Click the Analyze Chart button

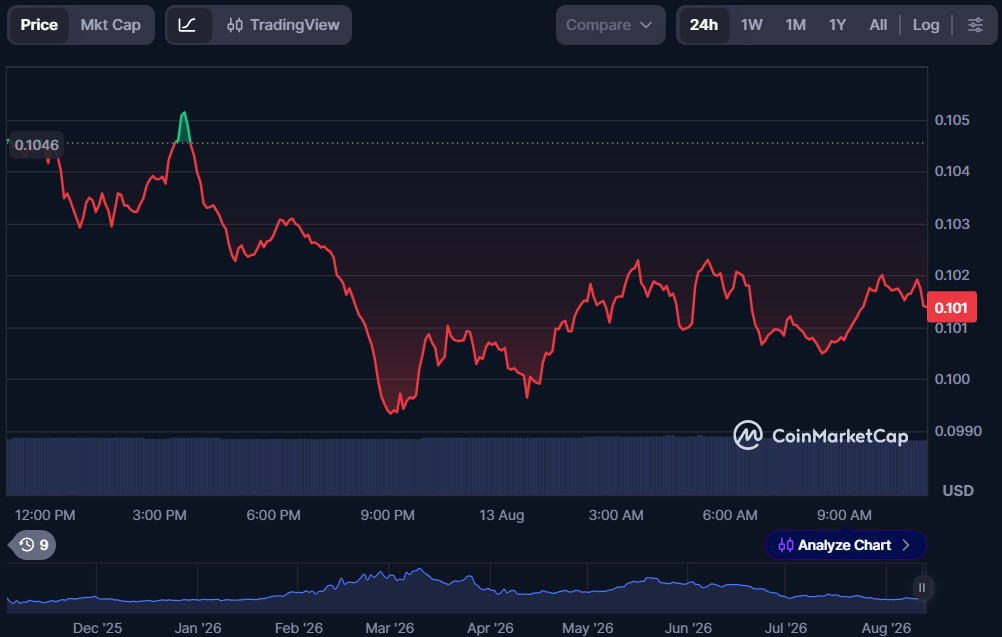click(x=845, y=545)
